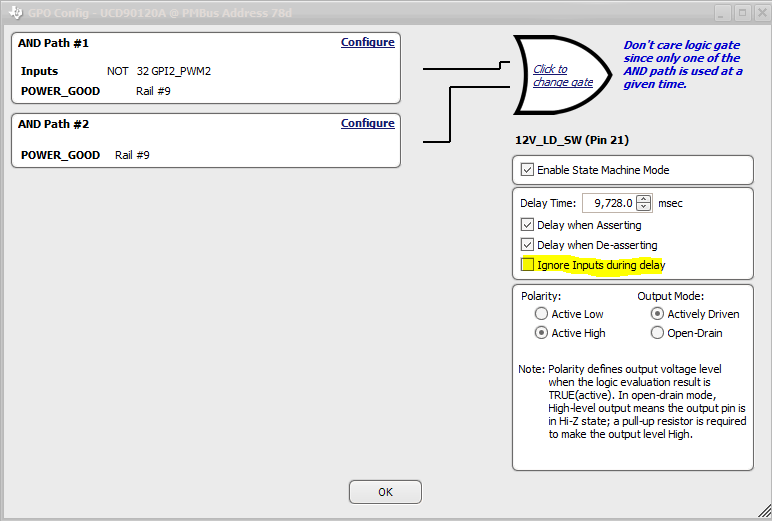Click the 'msec' unit label

(670, 203)
